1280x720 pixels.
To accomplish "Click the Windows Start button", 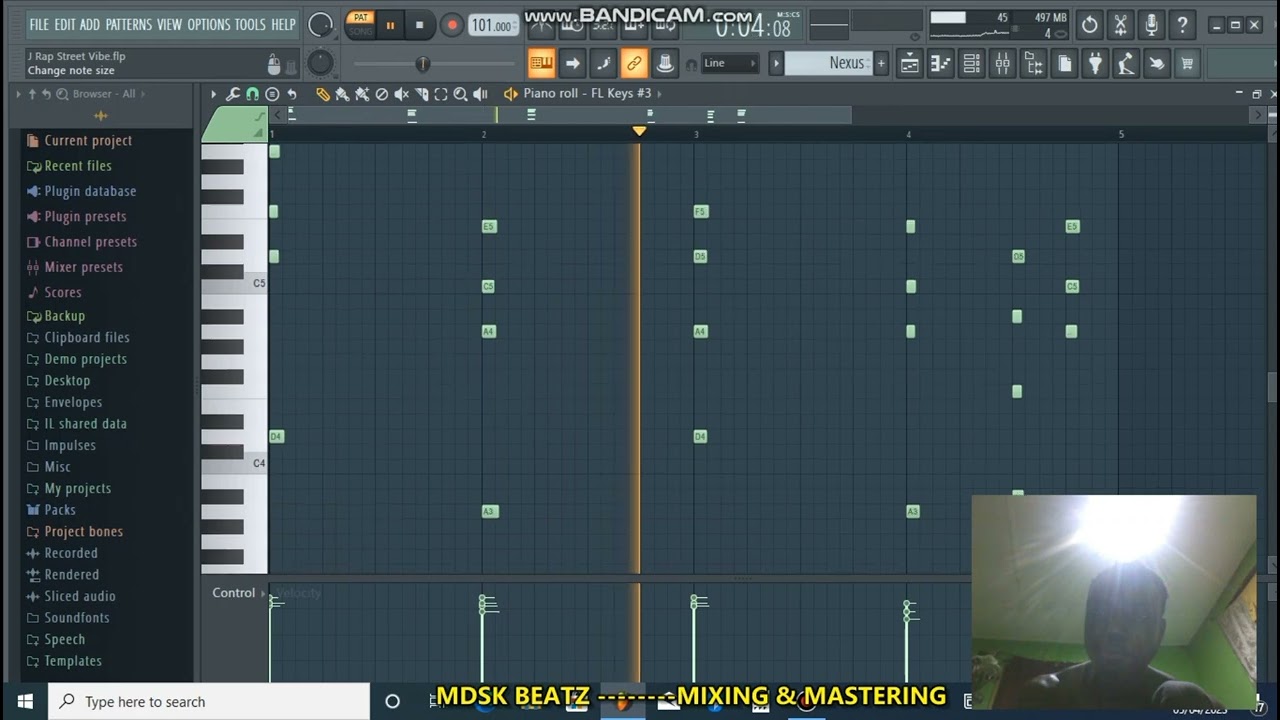I will pos(24,702).
